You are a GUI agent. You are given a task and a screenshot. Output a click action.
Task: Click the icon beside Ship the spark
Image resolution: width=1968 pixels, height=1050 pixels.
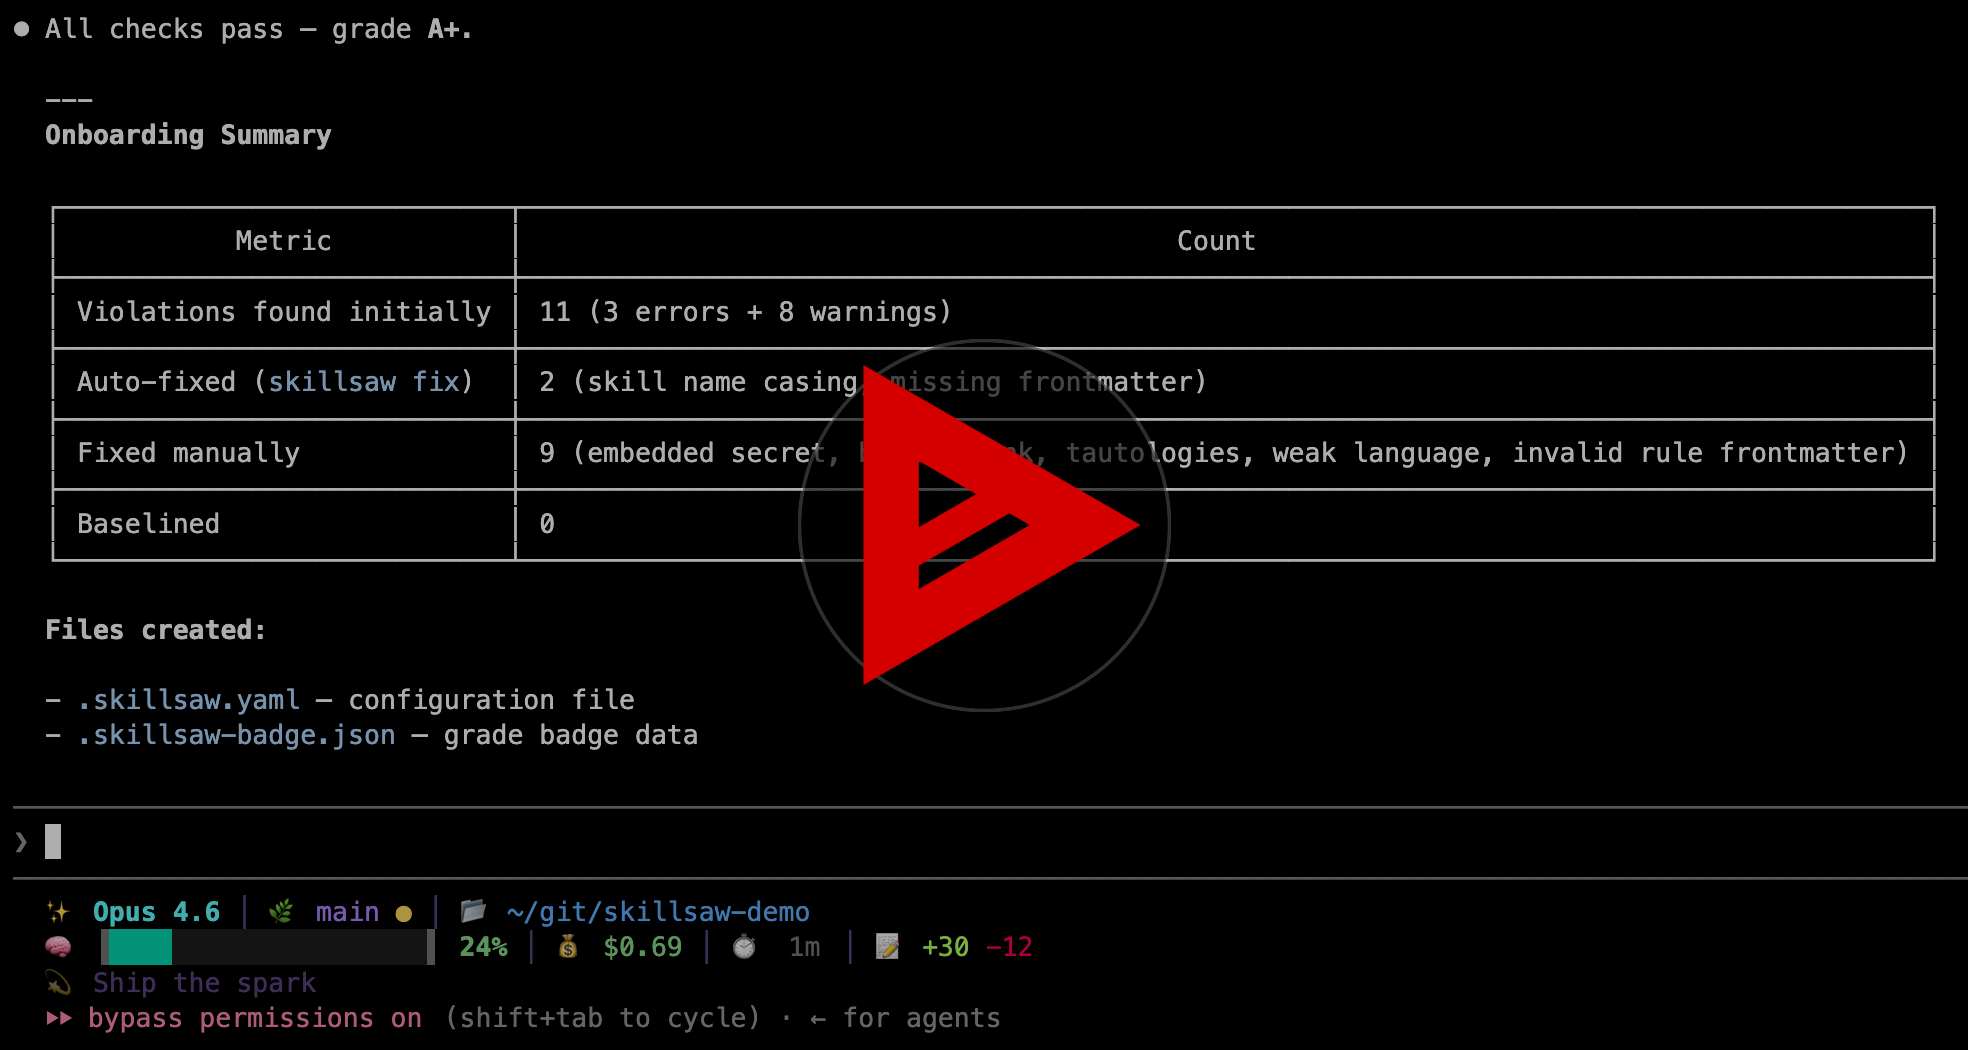[x=58, y=983]
